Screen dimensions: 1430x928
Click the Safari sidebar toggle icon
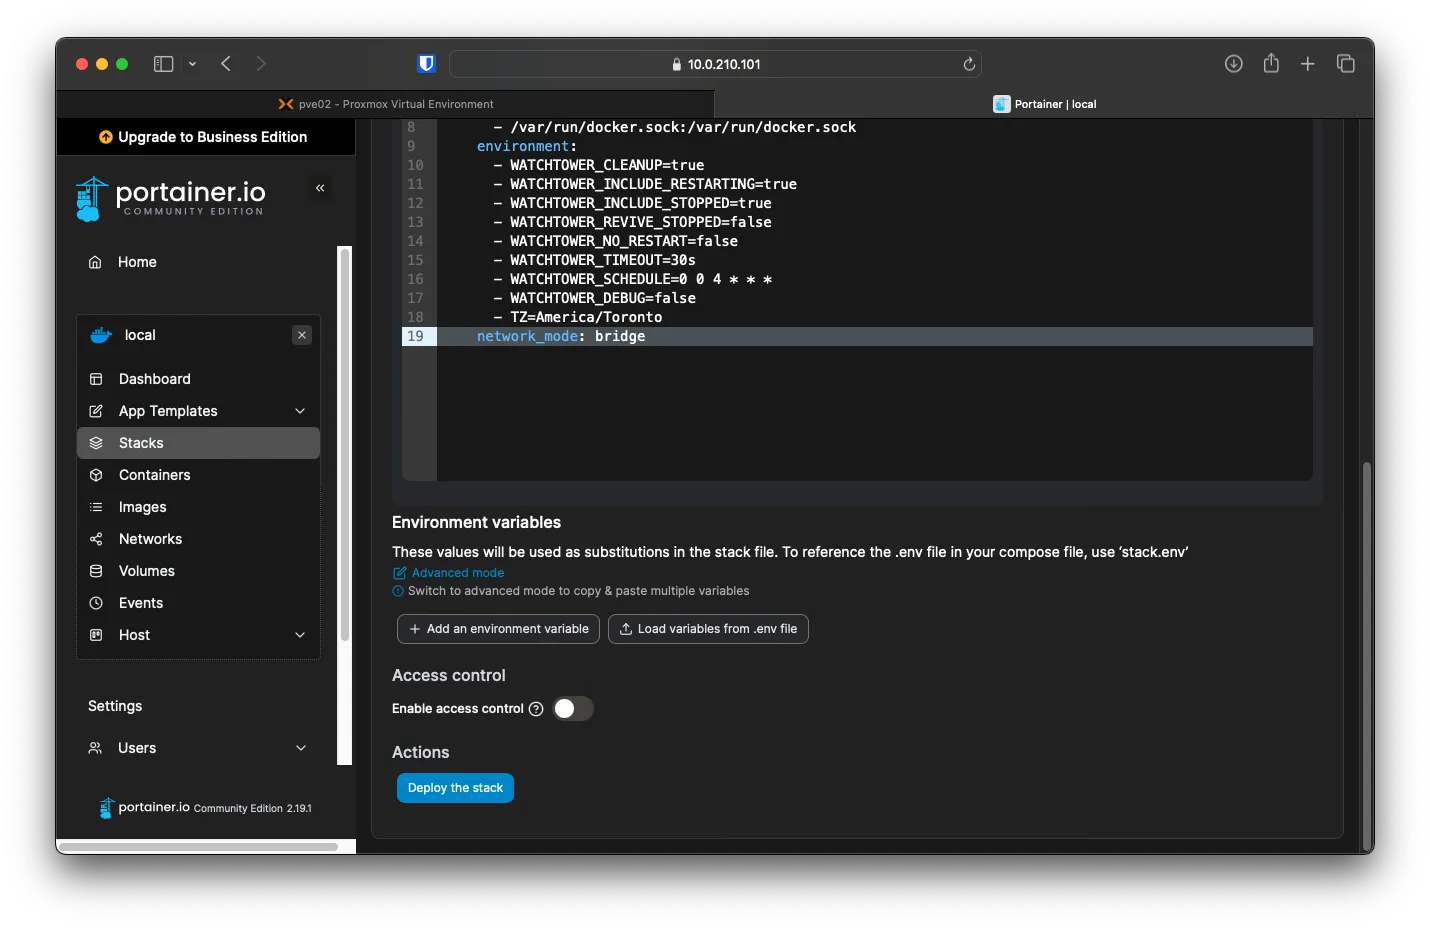pos(163,64)
